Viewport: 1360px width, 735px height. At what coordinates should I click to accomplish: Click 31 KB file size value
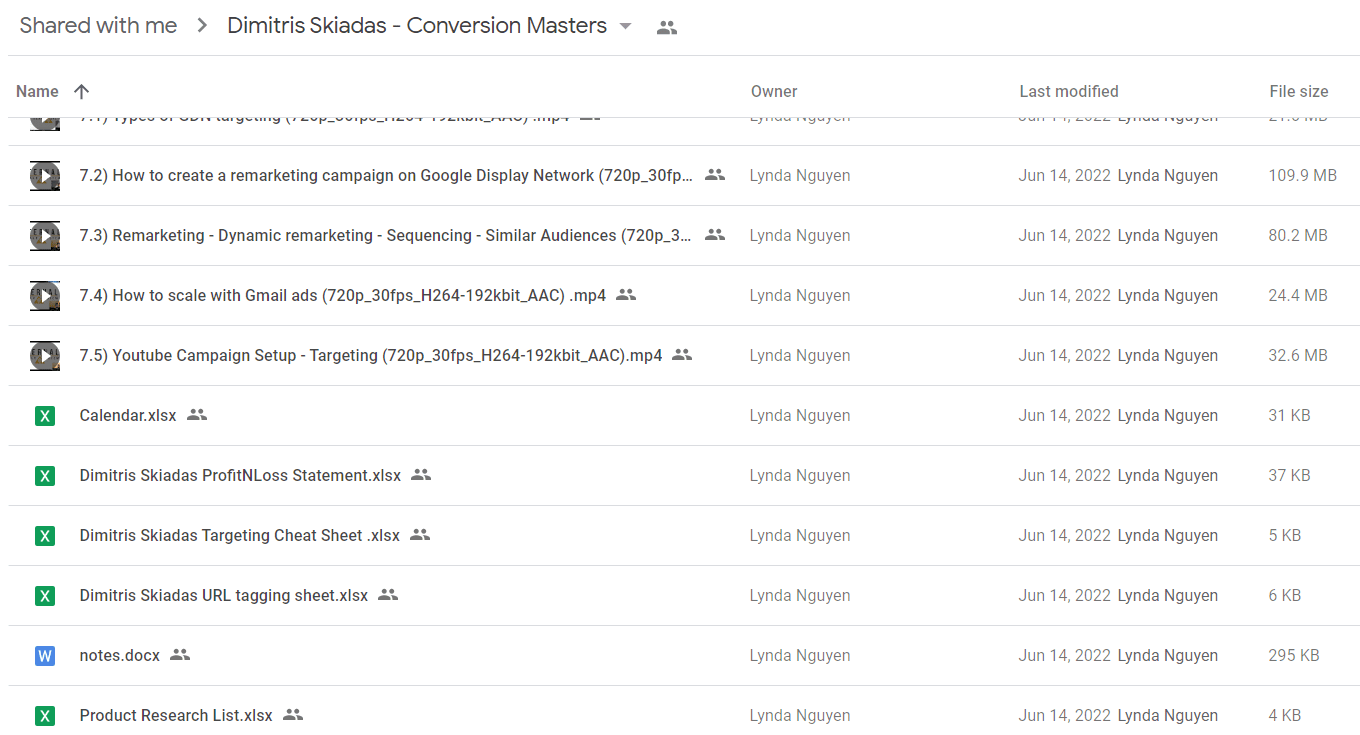[1290, 416]
